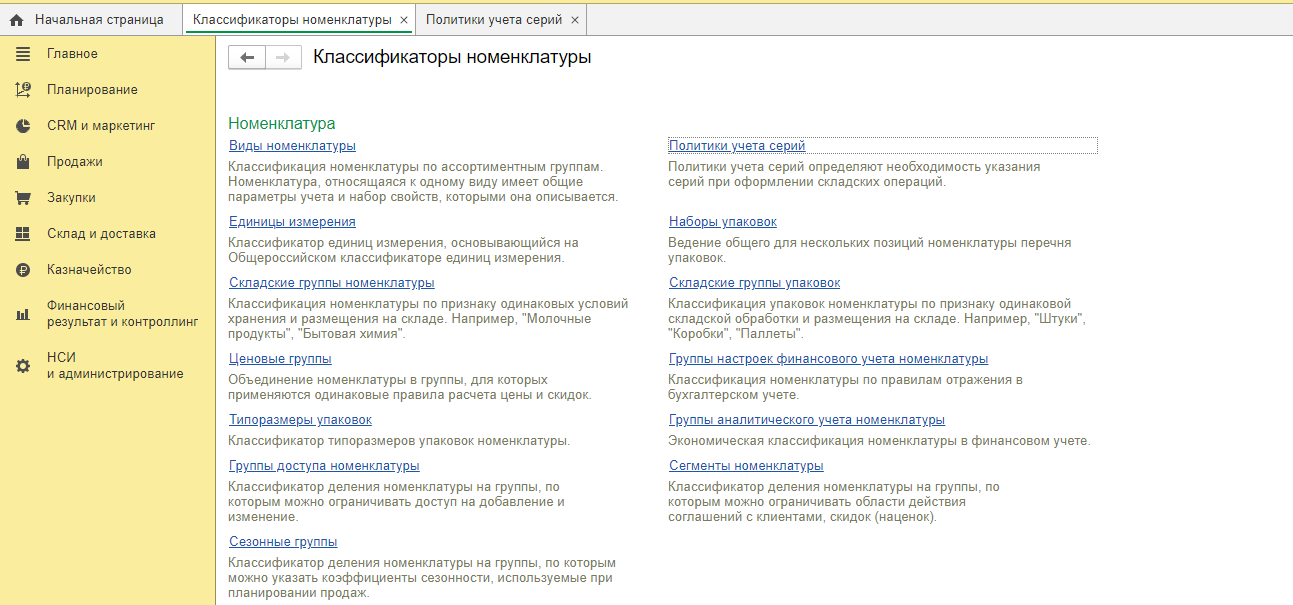
Task: Open the НСИ и администрирование gear icon
Action: click(23, 366)
